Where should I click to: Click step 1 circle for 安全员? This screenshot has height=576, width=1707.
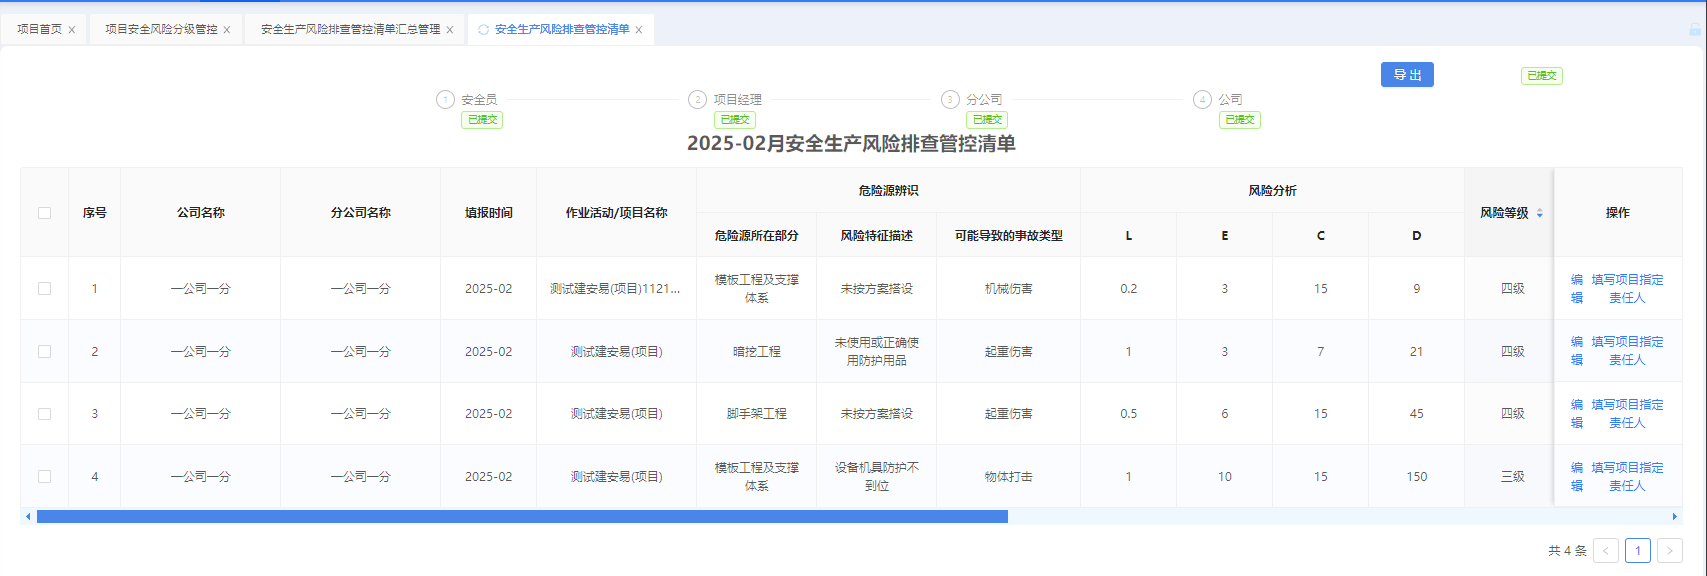click(446, 99)
